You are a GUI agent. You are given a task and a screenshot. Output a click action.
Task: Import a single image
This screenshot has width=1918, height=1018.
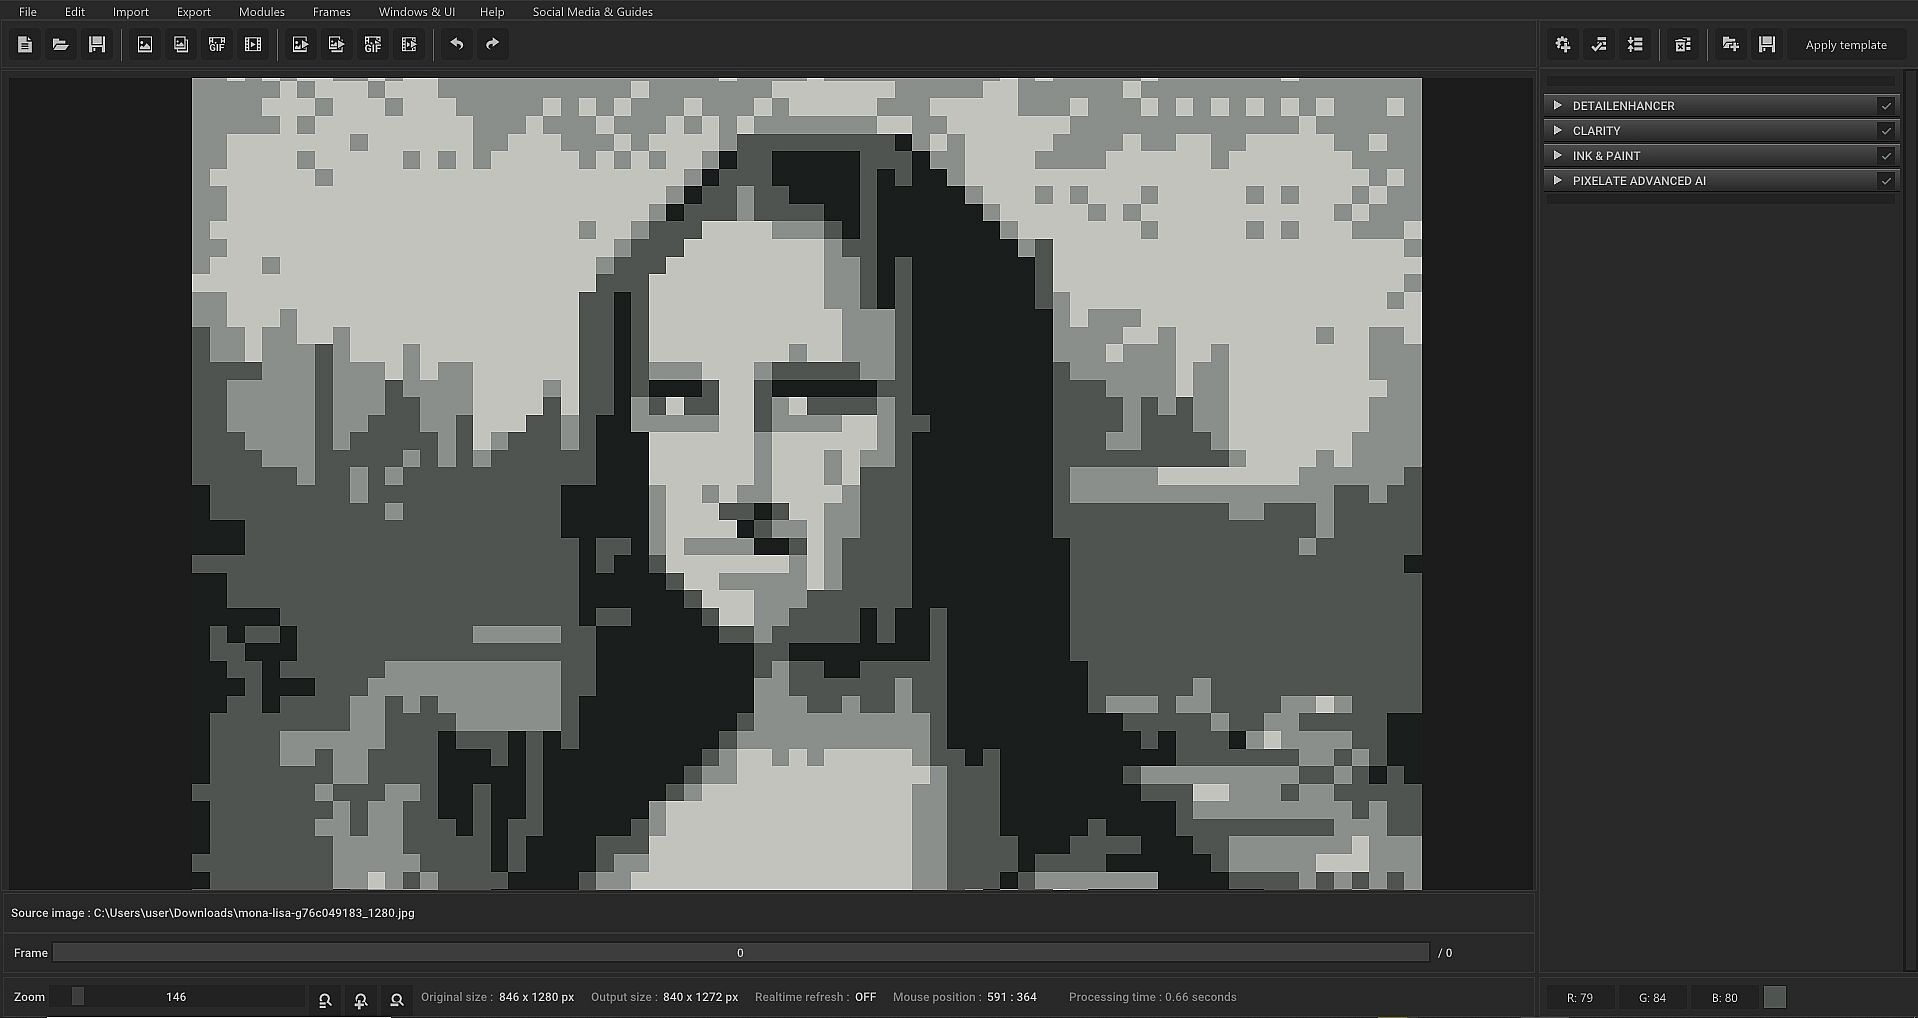pos(145,44)
